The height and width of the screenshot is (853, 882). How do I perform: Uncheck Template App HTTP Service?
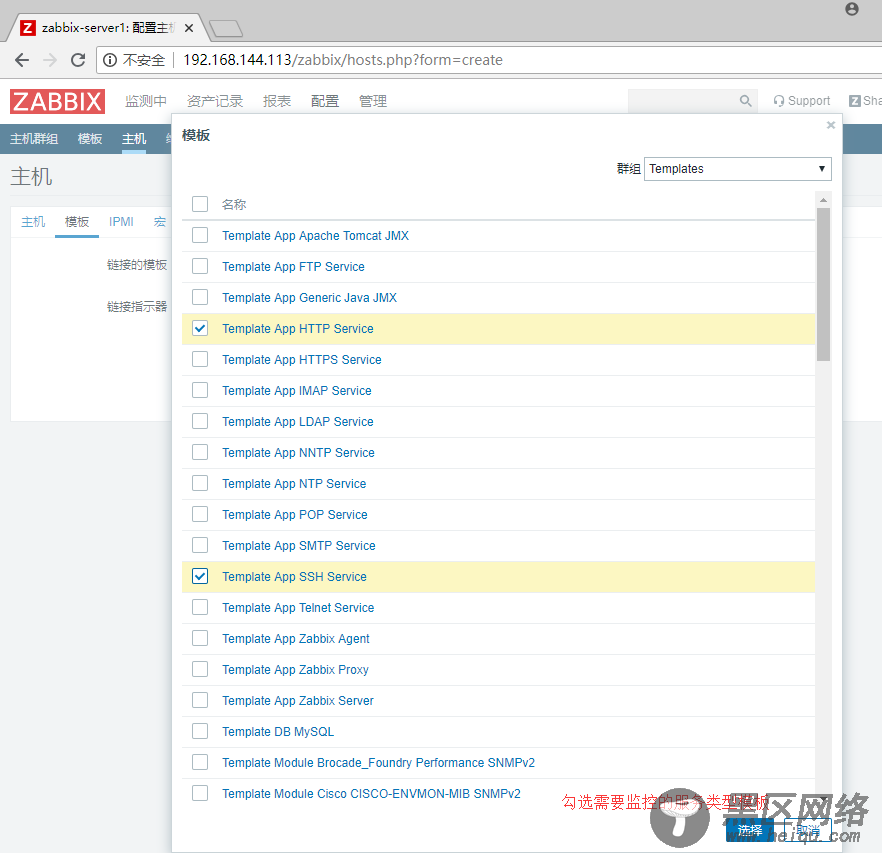pyautogui.click(x=200, y=328)
